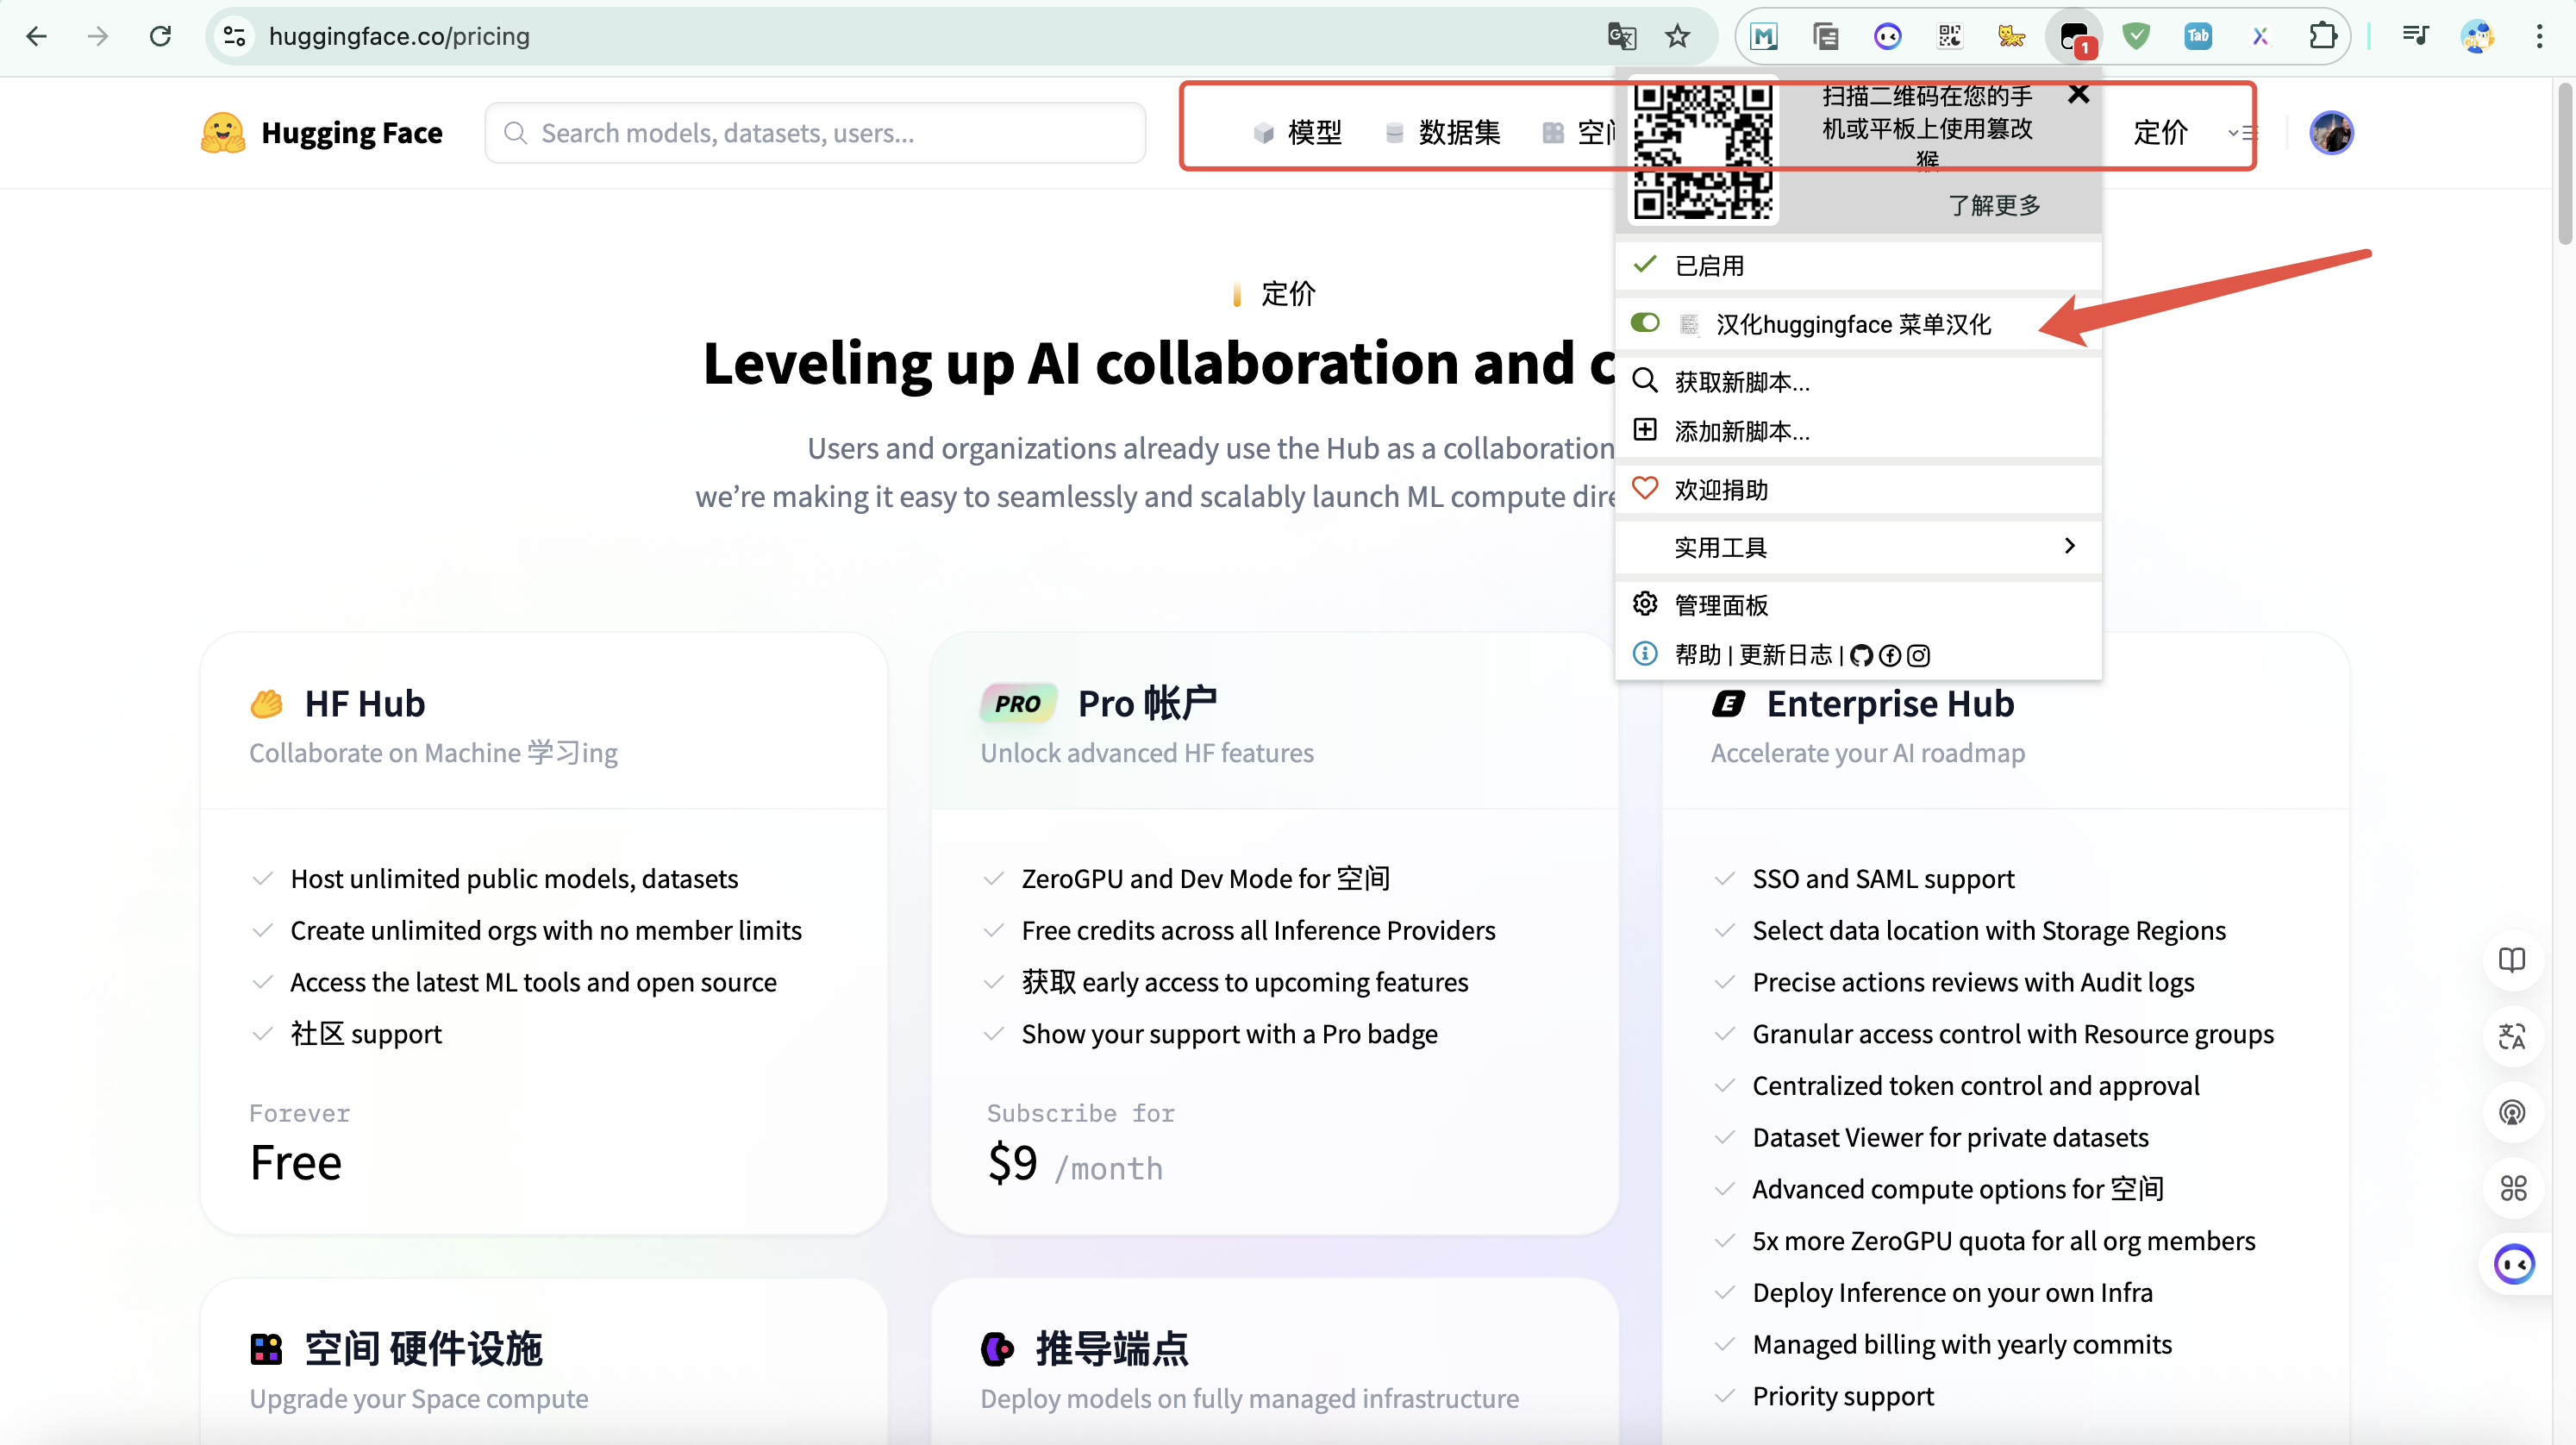Click the Enterprise Hub card heading

[x=1890, y=704]
